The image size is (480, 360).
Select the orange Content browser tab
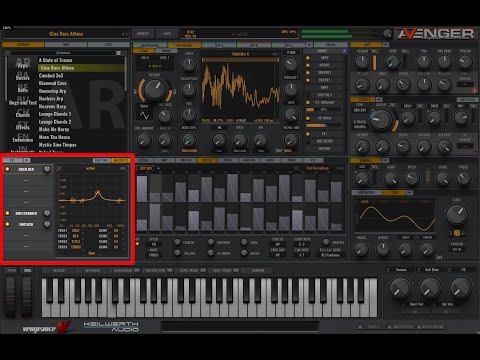(x=23, y=44)
